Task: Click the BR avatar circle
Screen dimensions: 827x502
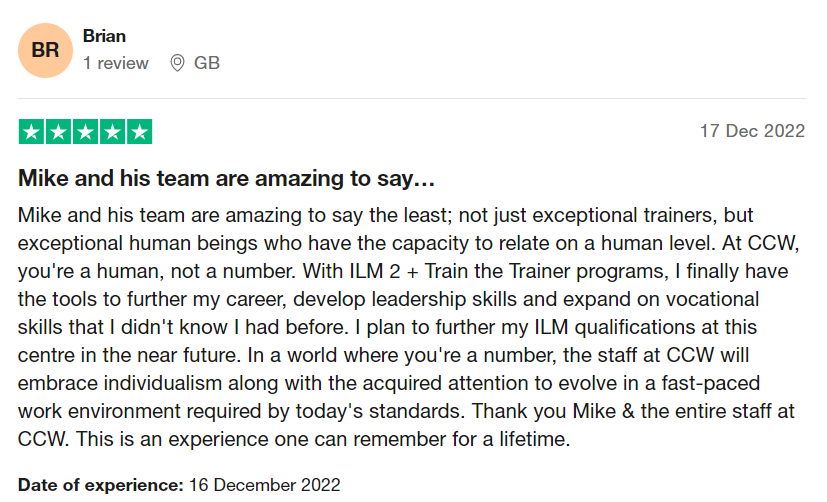Action: click(45, 51)
